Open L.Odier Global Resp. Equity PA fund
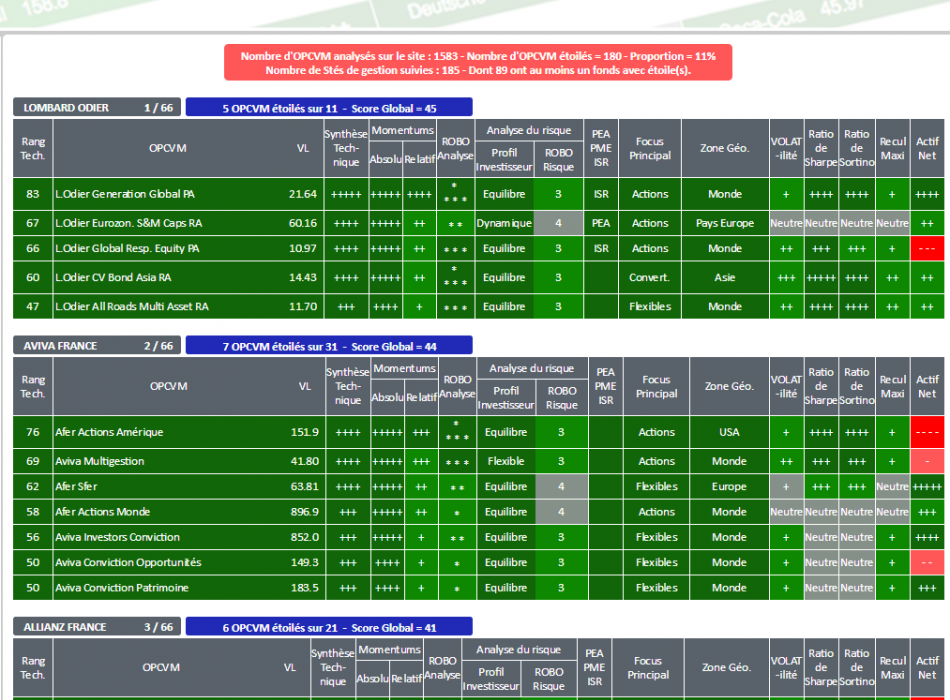Image resolution: width=950 pixels, height=700 pixels. (x=127, y=248)
